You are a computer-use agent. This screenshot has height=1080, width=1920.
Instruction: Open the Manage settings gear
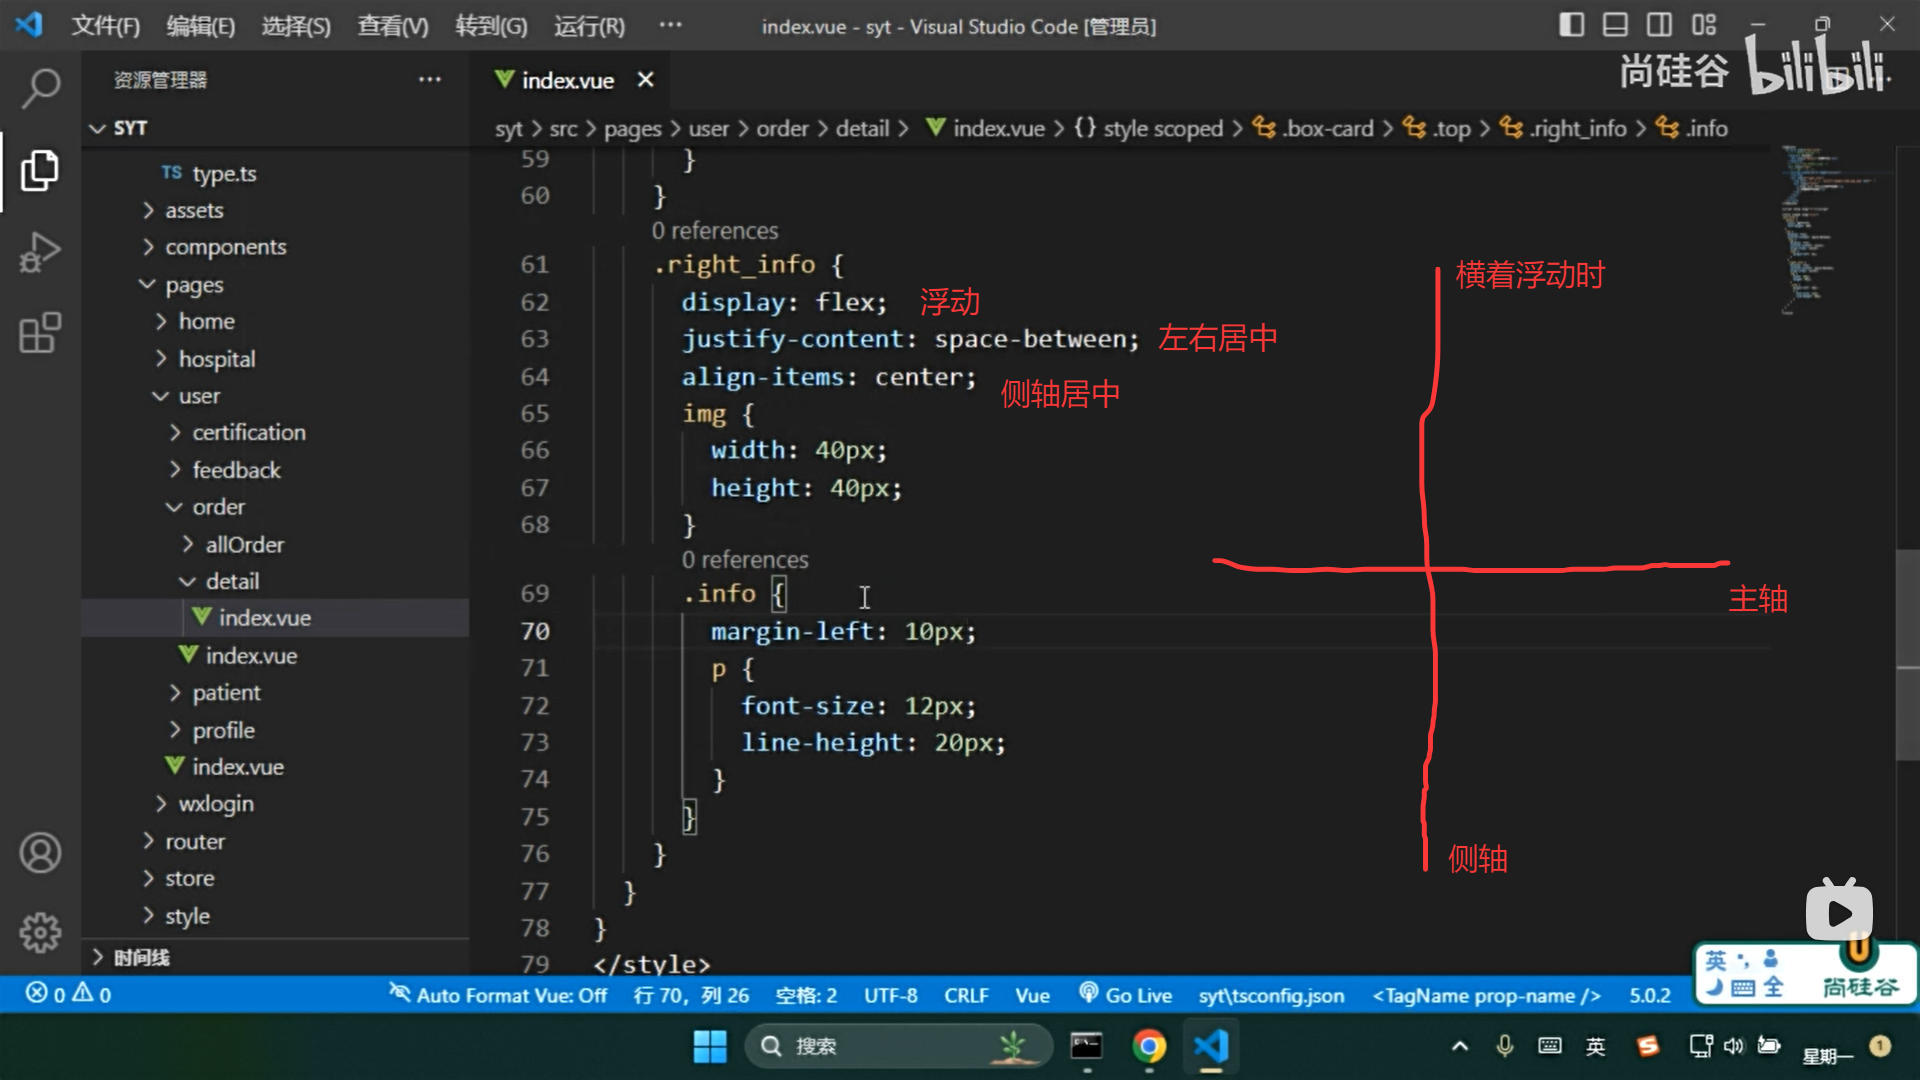(40, 932)
